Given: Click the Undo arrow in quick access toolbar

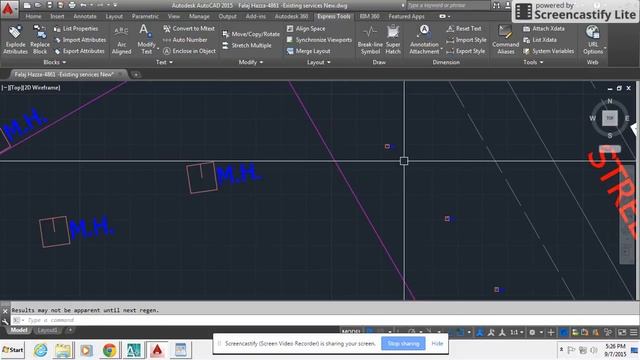Looking at the screenshot, I should pos(83,5).
